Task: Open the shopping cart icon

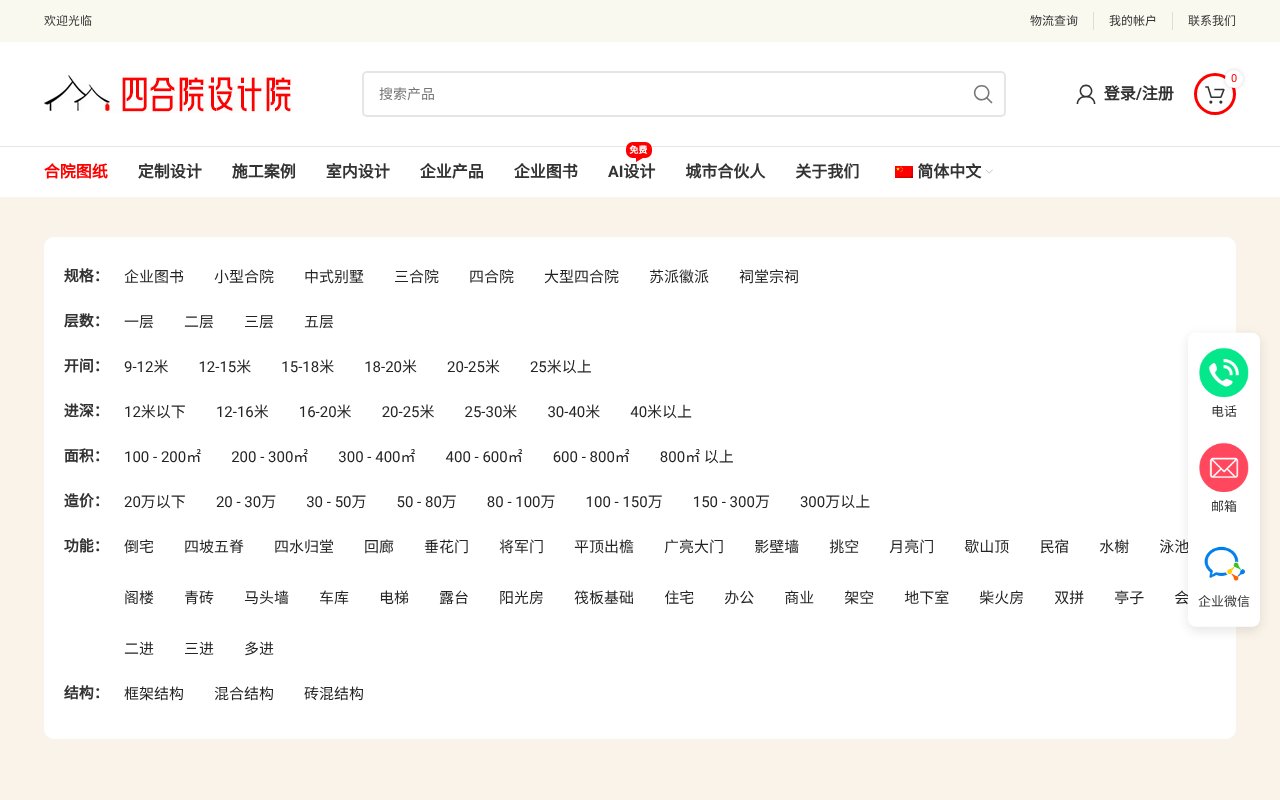Action: pos(1214,95)
